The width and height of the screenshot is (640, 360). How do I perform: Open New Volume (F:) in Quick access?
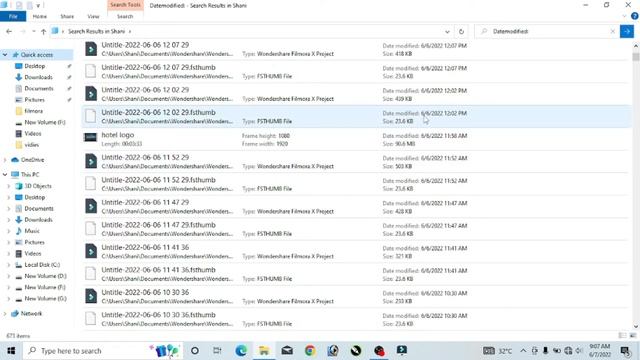click(44, 122)
